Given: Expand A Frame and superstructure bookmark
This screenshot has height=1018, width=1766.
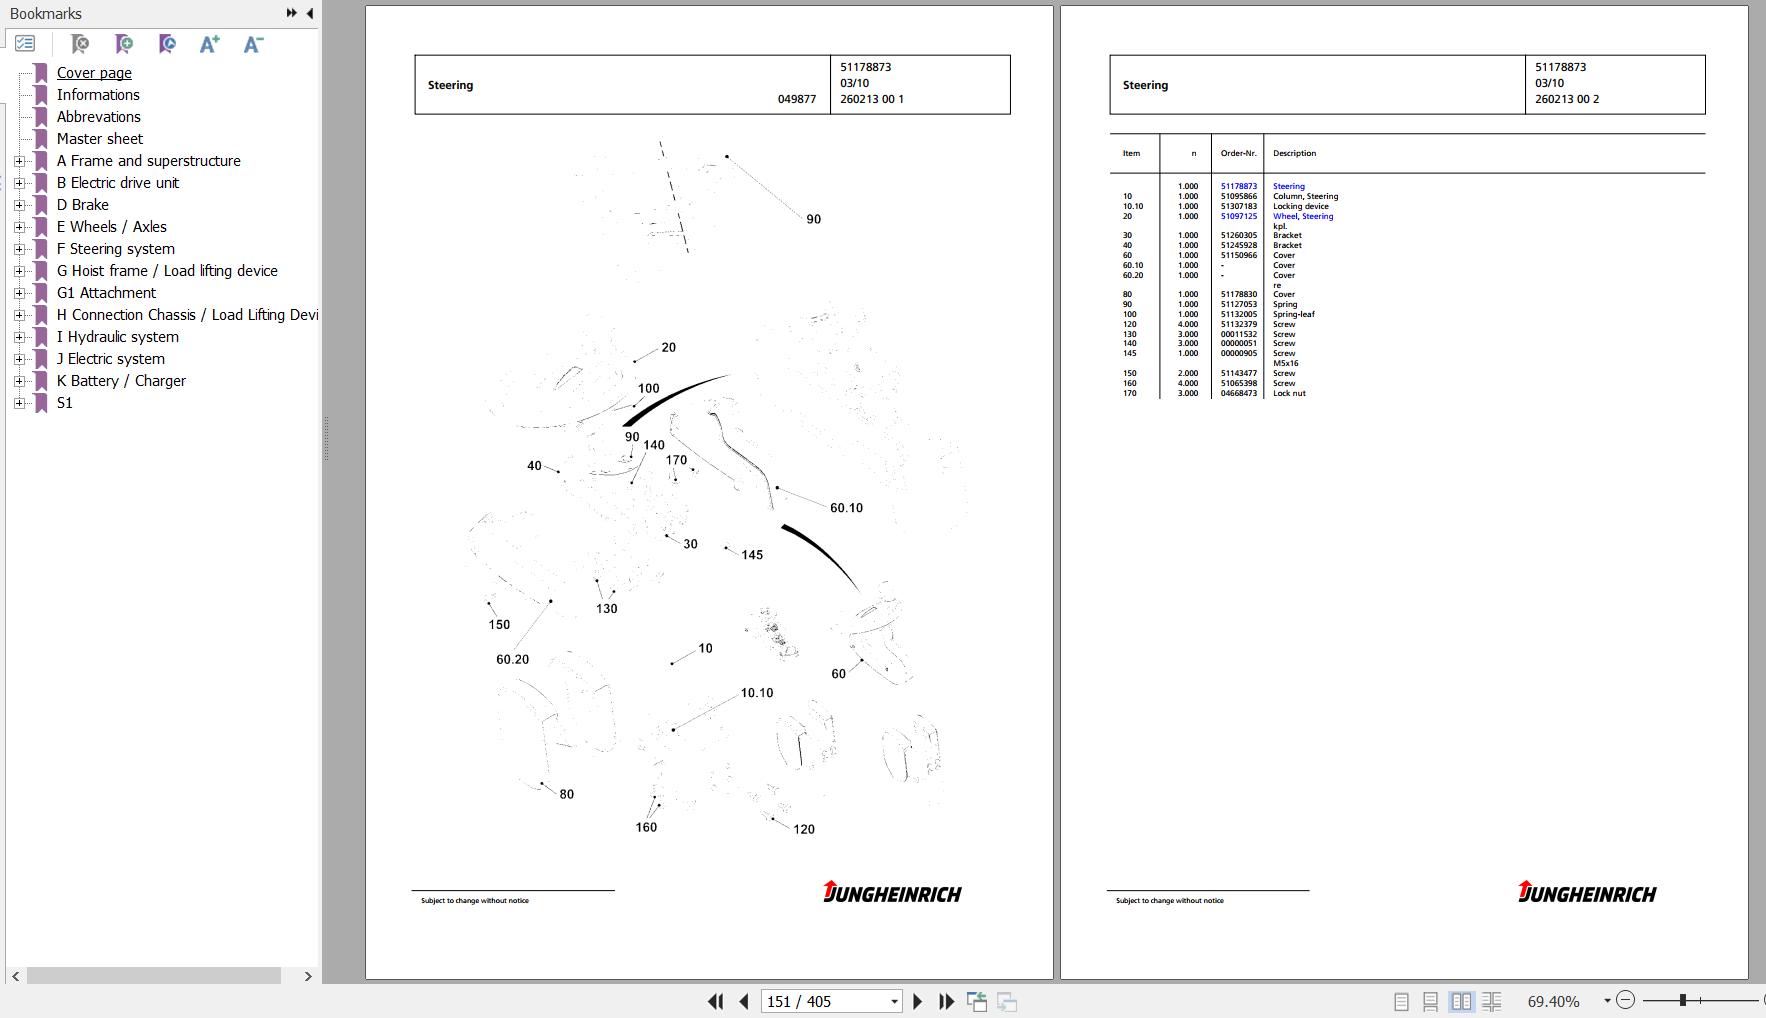Looking at the screenshot, I should [19, 161].
